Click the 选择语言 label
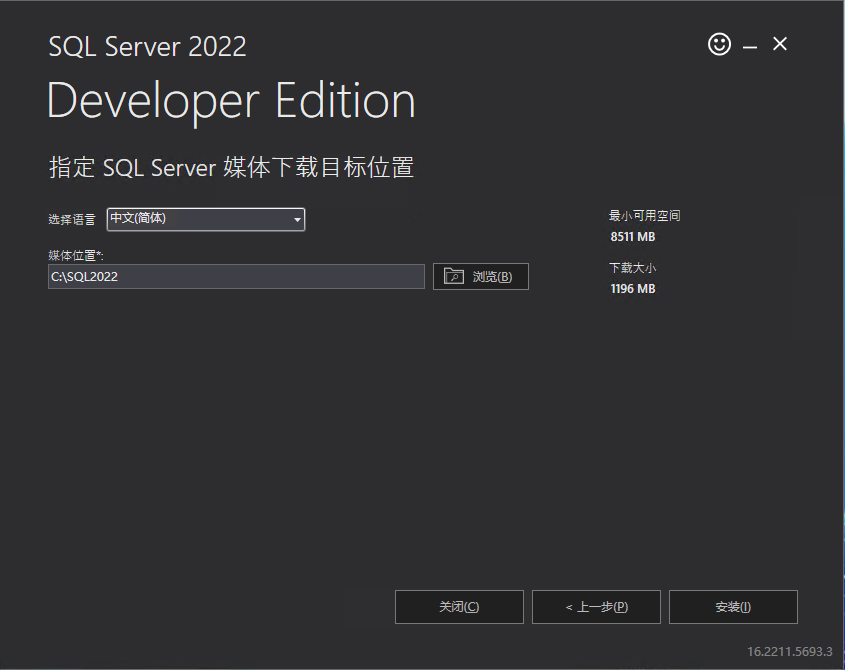845x670 pixels. click(72, 219)
